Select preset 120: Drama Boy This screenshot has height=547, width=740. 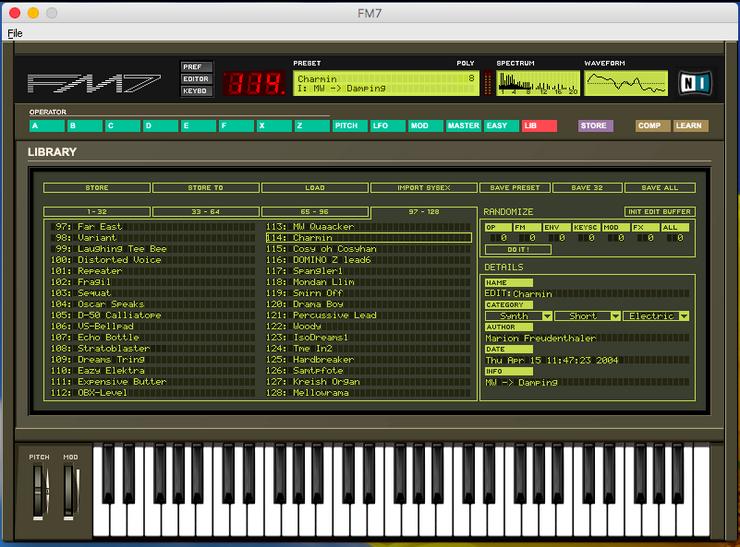click(x=320, y=304)
